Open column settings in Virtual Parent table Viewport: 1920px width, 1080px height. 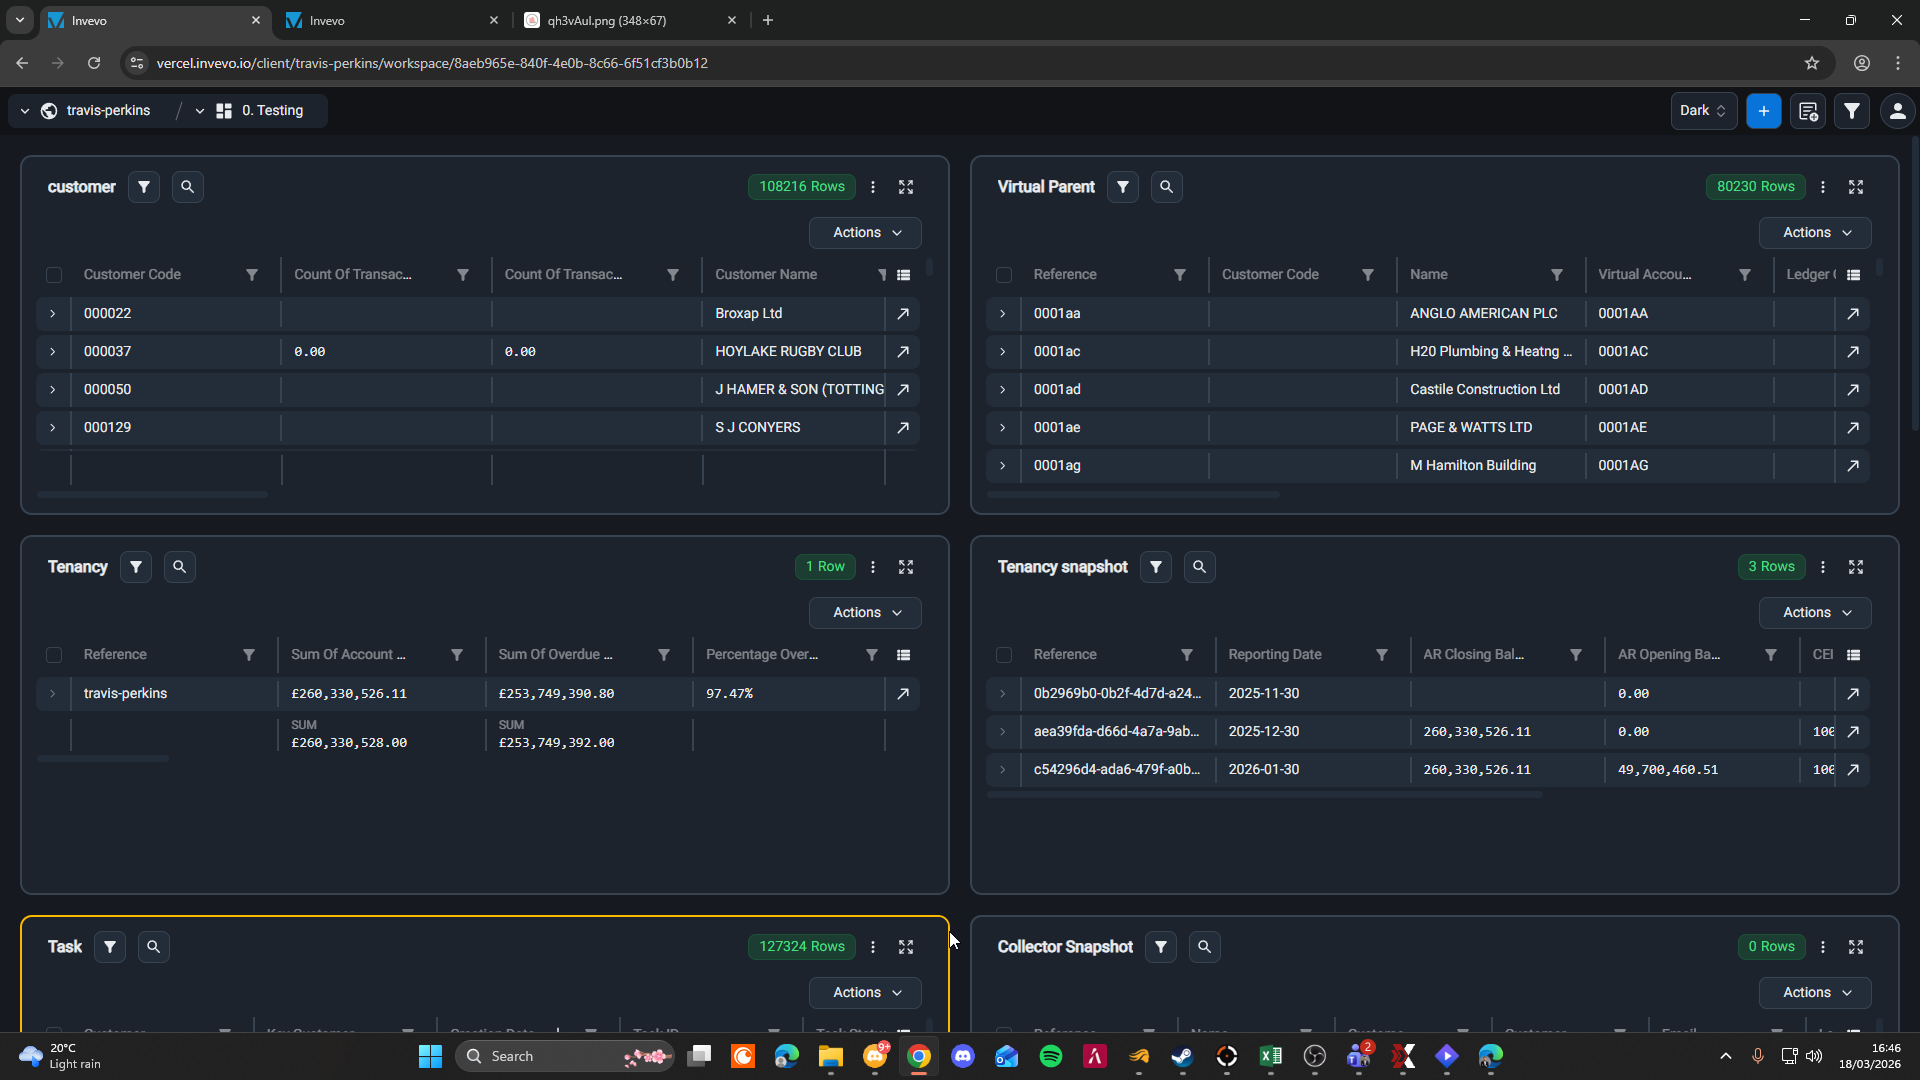pyautogui.click(x=1853, y=275)
